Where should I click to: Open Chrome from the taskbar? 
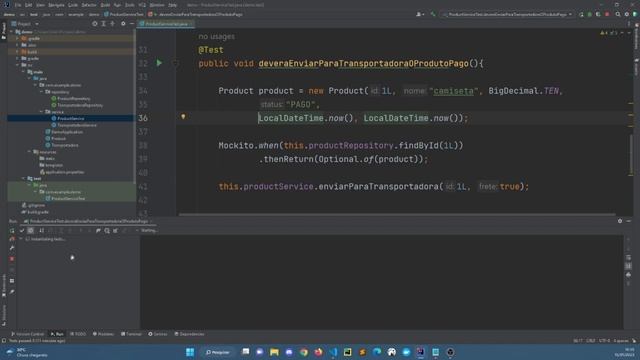[303, 352]
